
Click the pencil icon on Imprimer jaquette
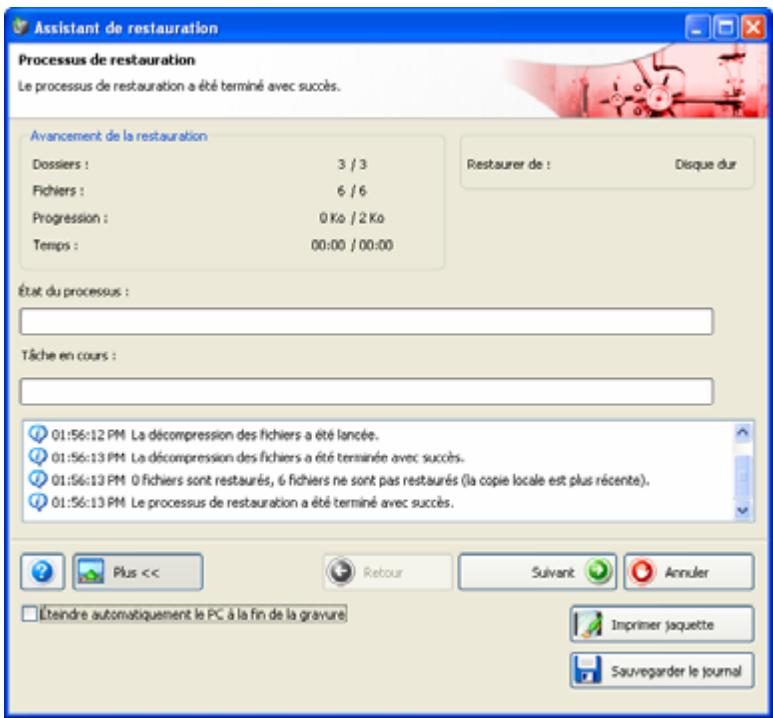[589, 624]
